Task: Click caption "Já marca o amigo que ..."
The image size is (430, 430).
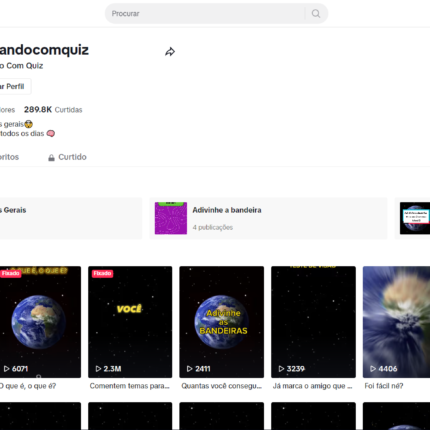Action: click(313, 386)
